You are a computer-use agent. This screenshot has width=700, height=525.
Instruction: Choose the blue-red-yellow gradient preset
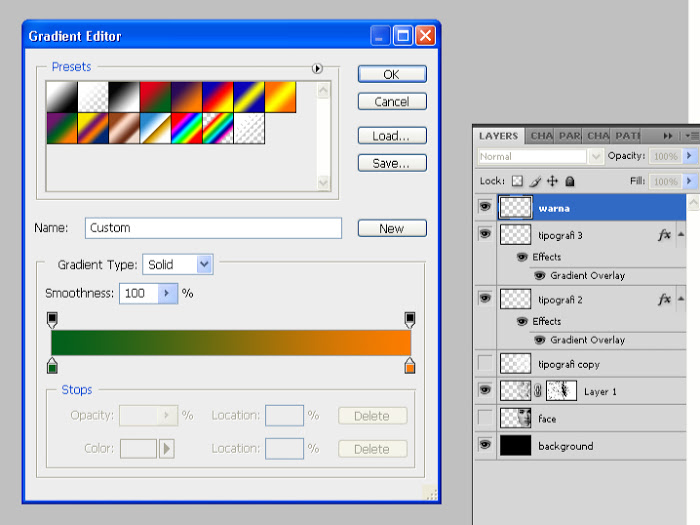[x=218, y=97]
